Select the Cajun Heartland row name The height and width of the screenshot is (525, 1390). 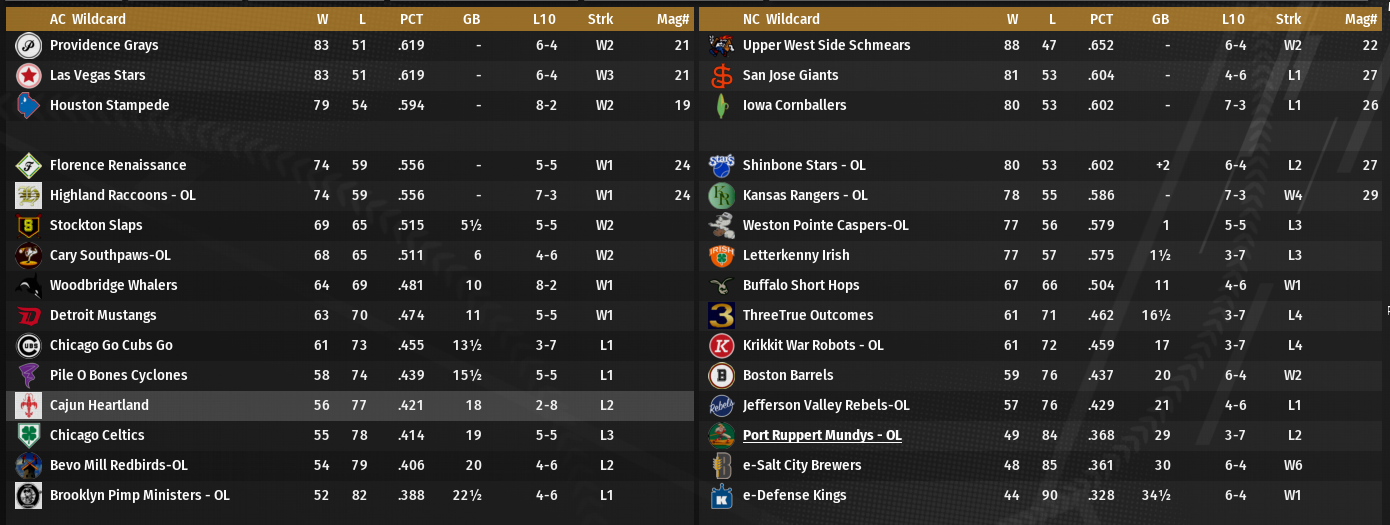point(99,405)
